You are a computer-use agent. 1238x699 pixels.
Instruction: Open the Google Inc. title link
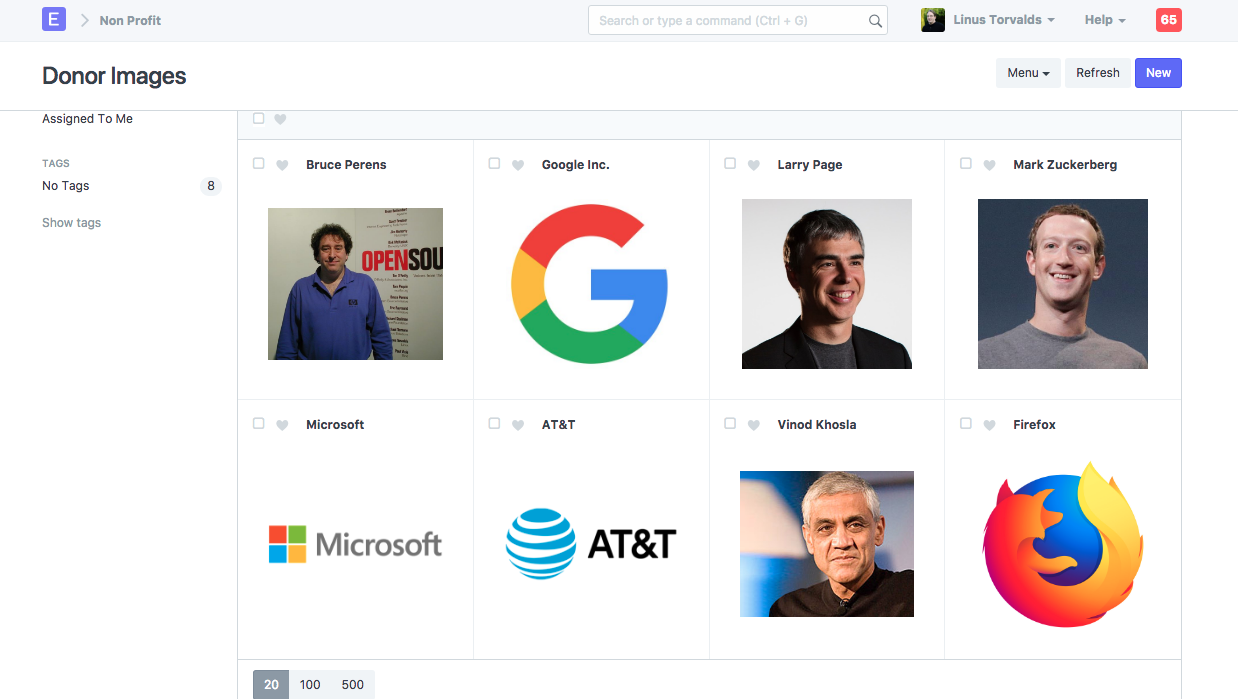tap(576, 165)
